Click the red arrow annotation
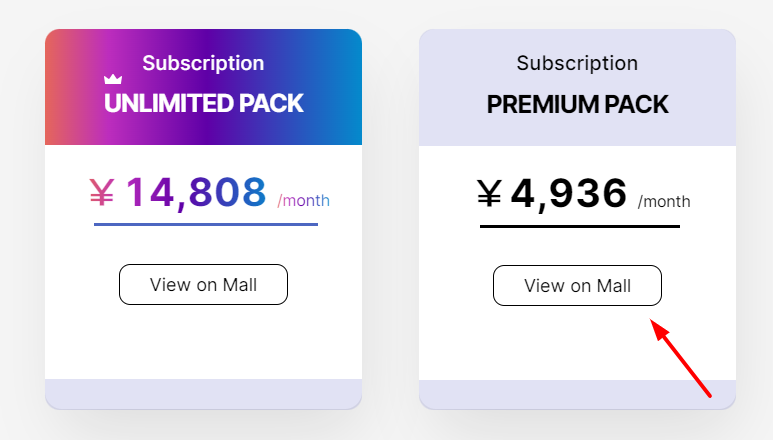The image size is (773, 440). point(682,358)
